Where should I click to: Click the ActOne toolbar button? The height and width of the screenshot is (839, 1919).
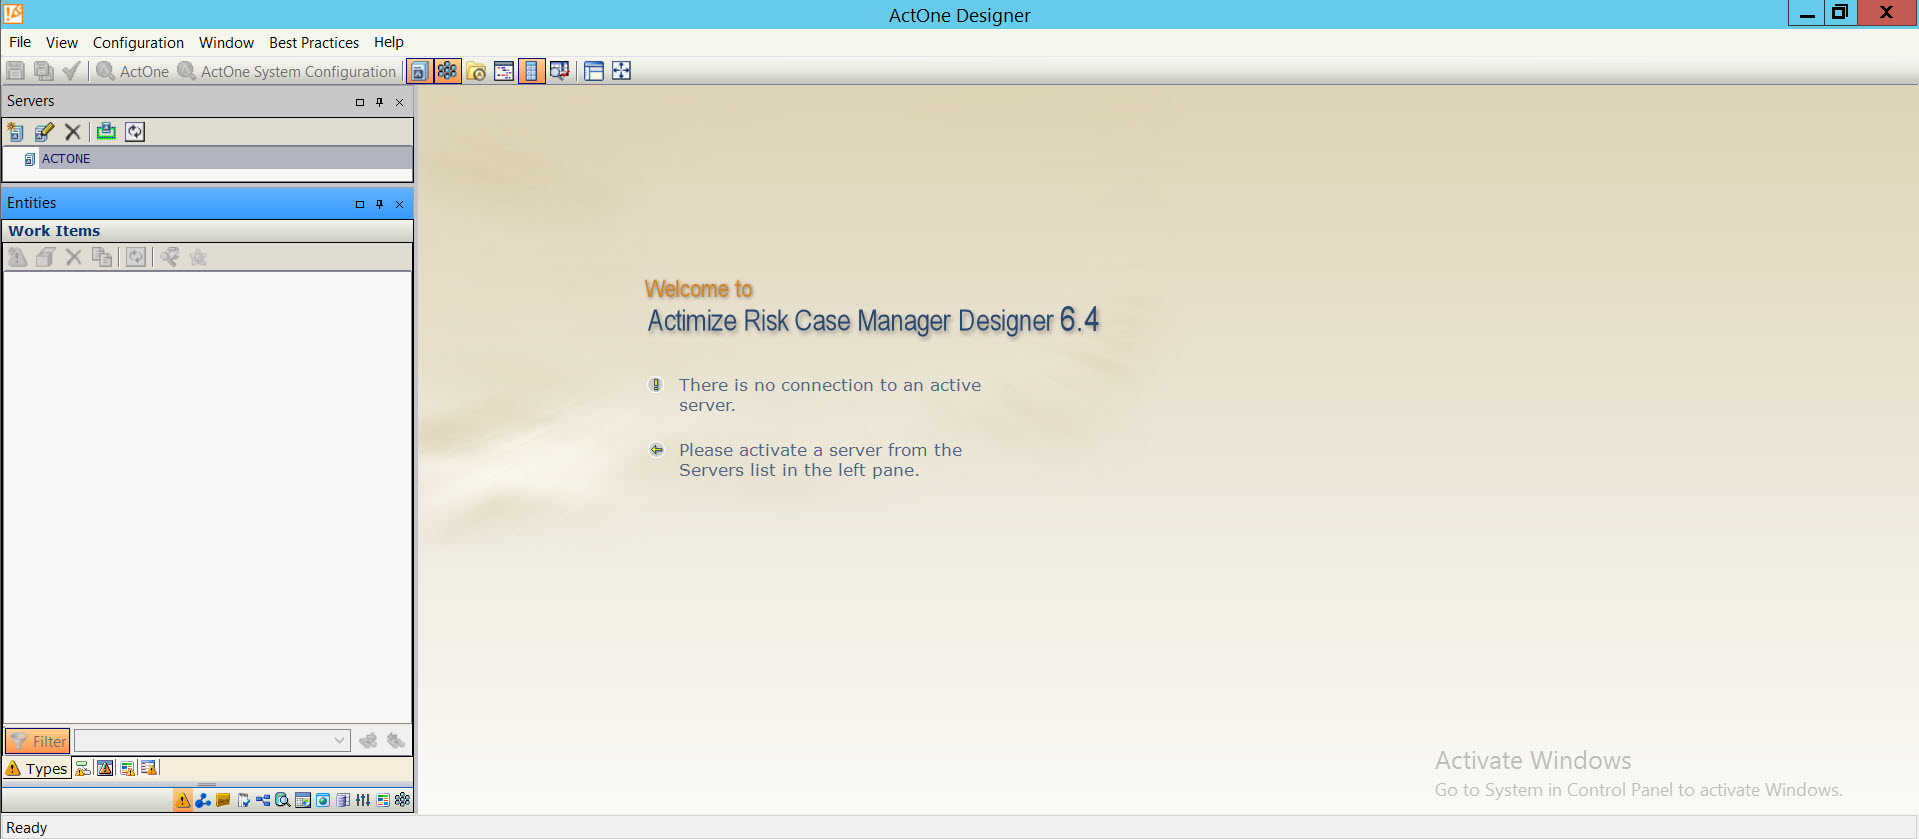coord(133,71)
